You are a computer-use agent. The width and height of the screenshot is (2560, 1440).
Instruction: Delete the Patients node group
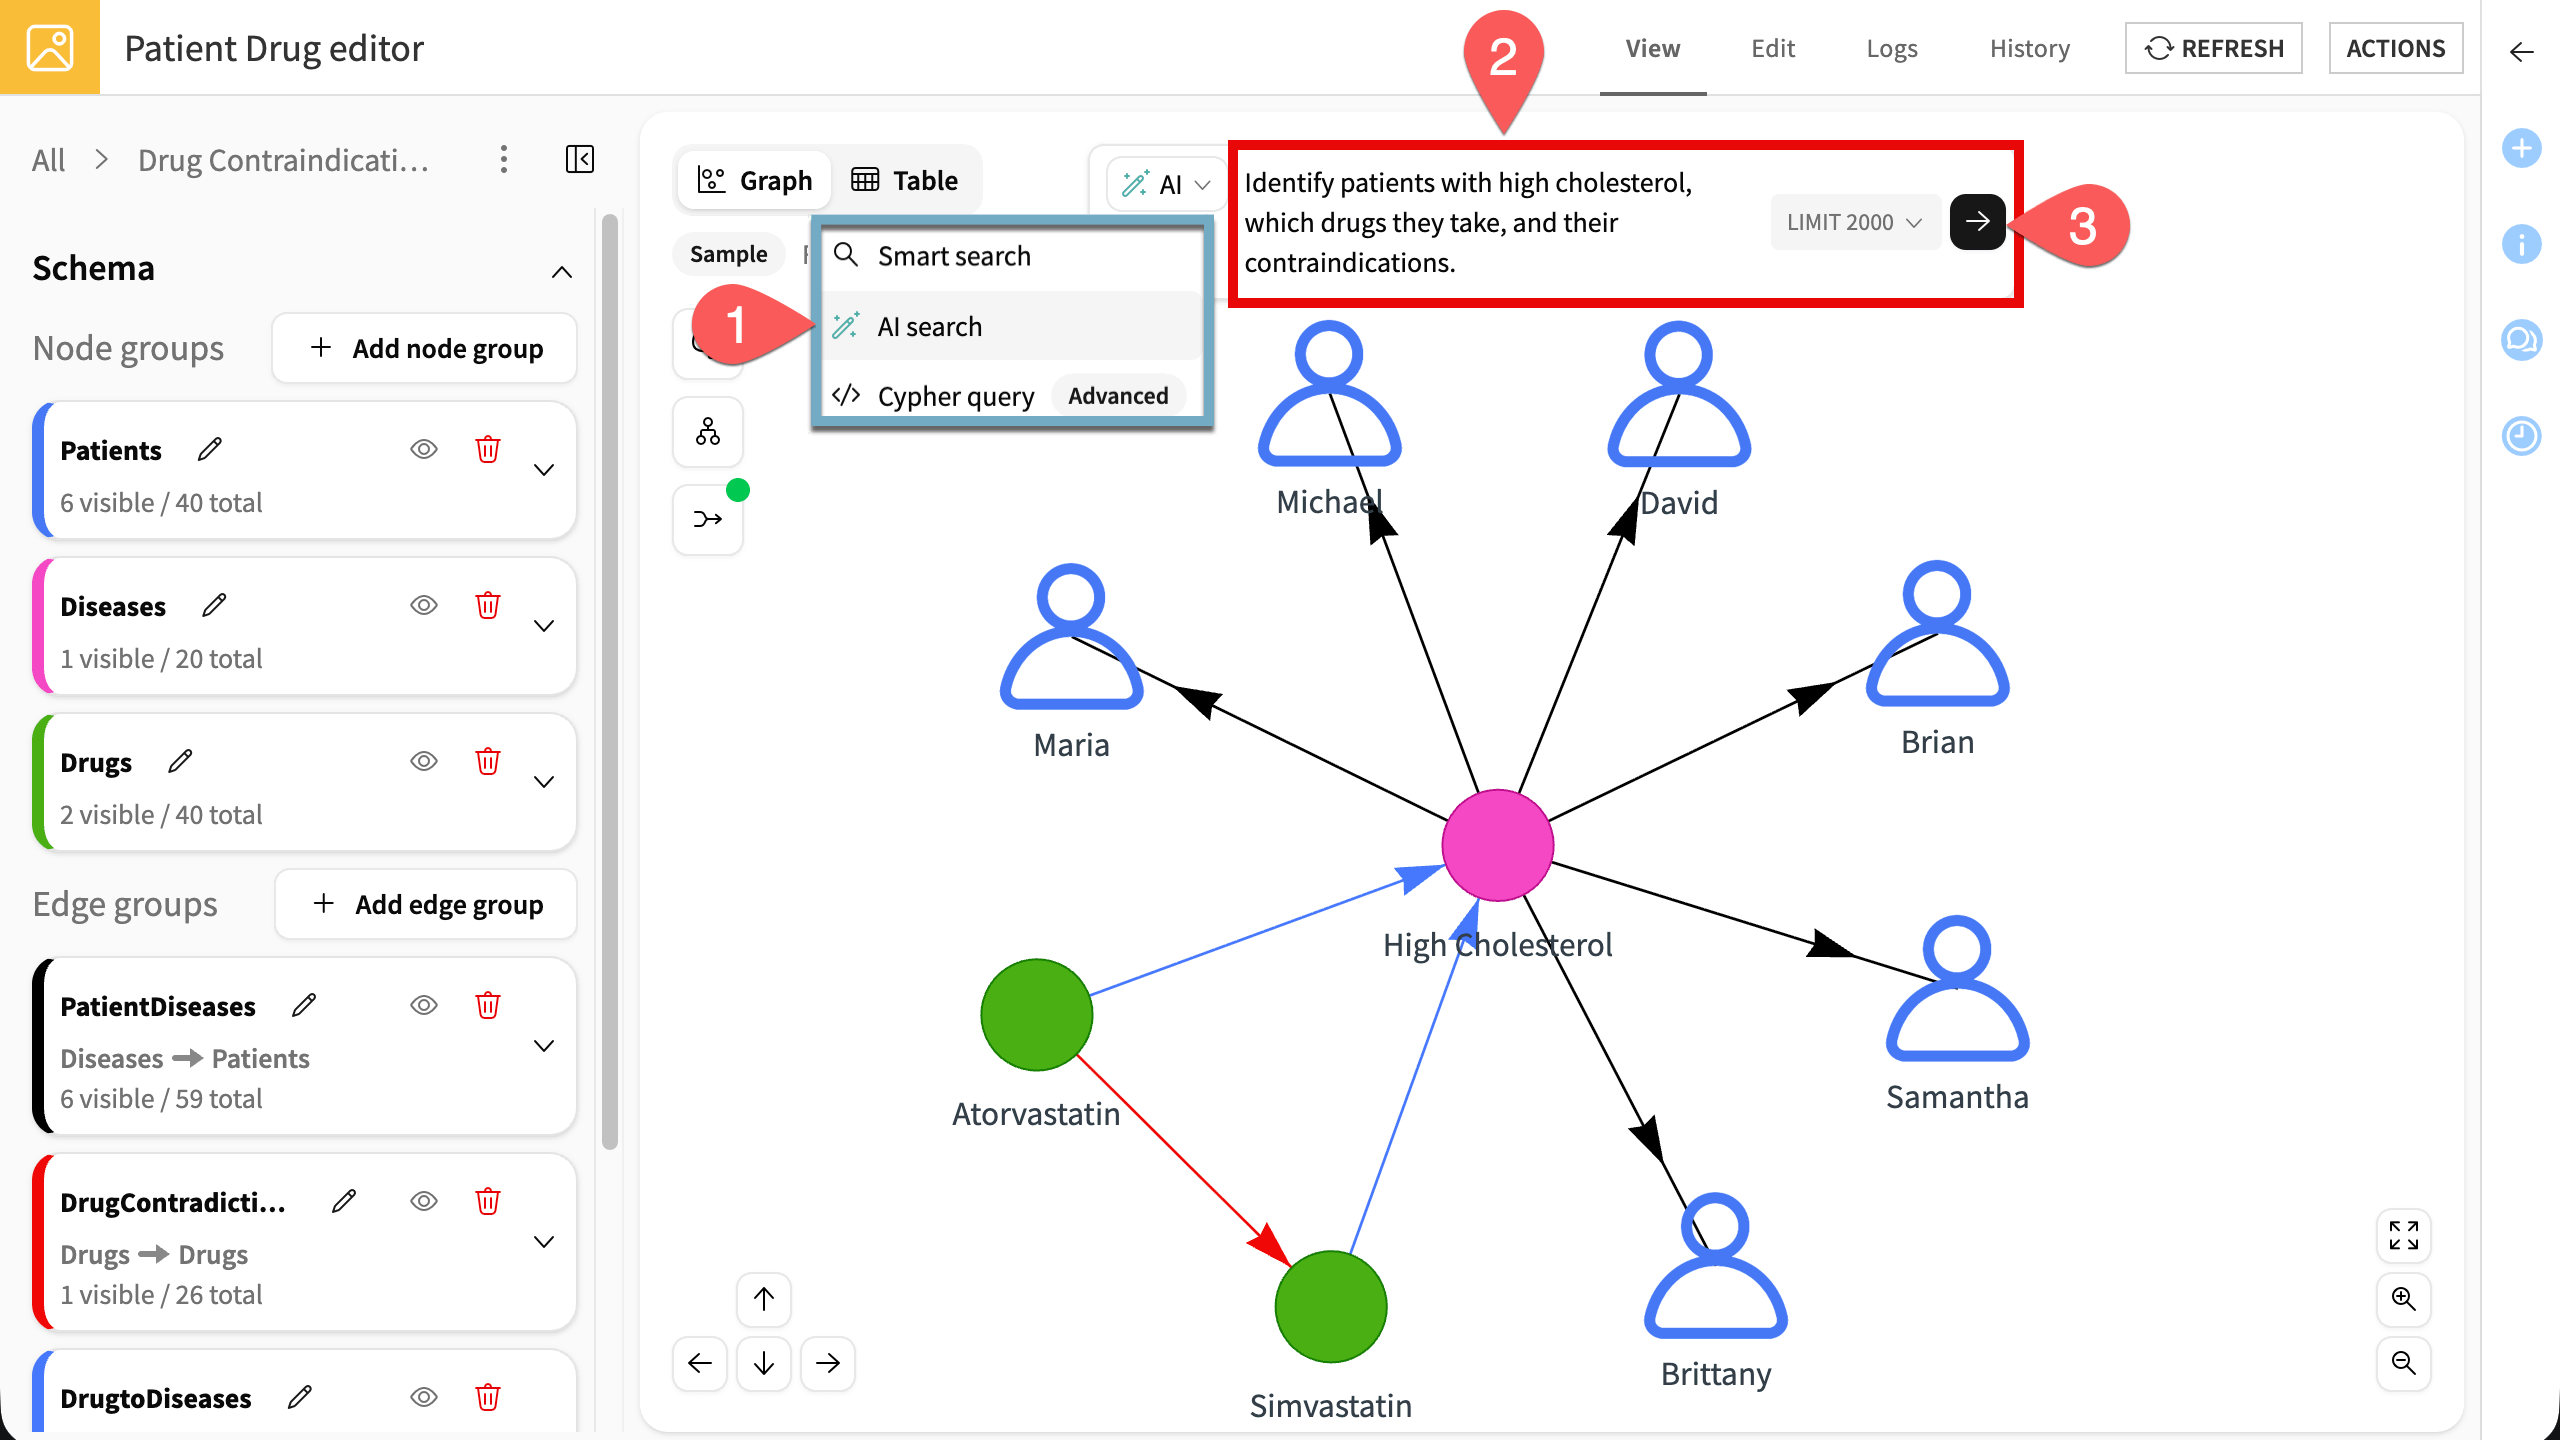(x=488, y=450)
